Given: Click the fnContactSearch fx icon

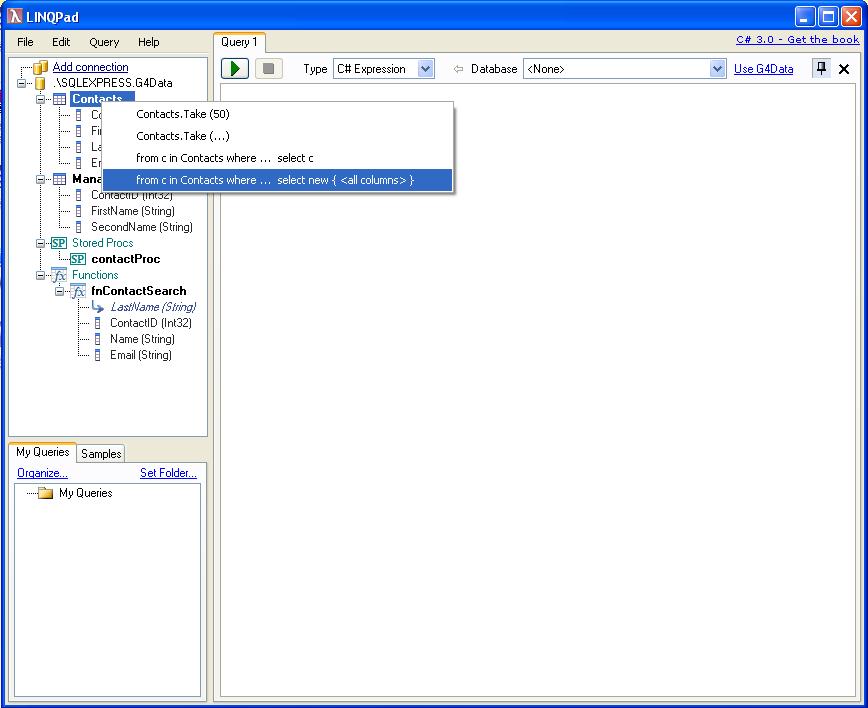Looking at the screenshot, I should (x=78, y=291).
